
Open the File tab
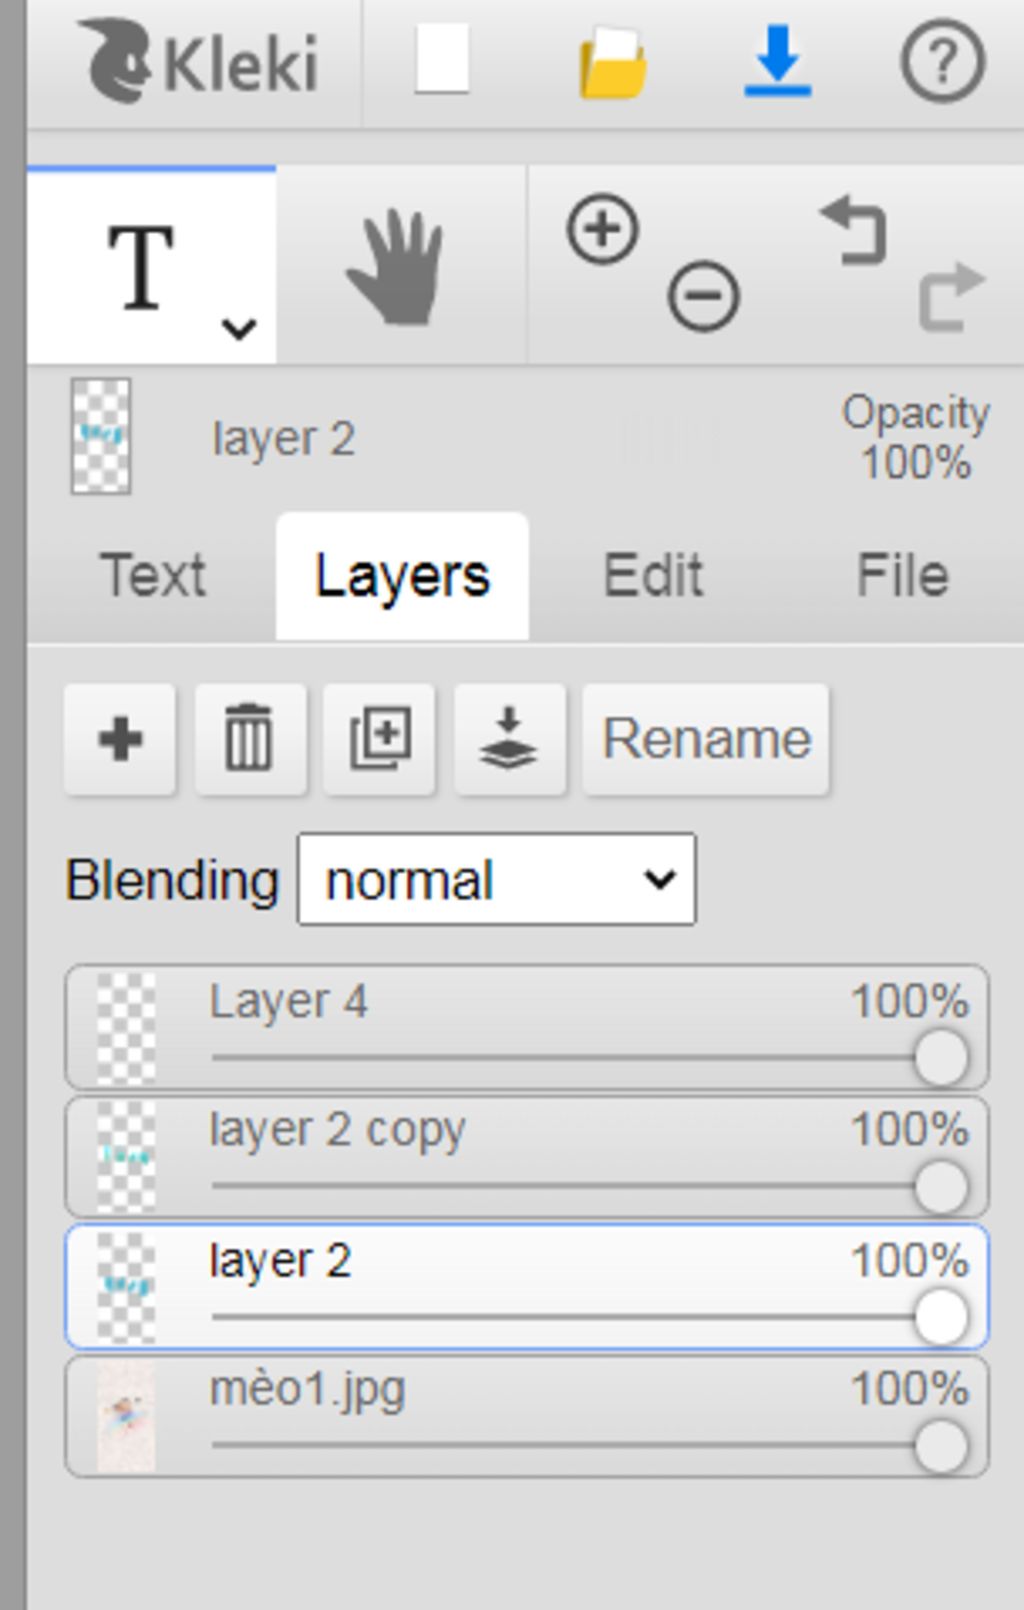point(902,576)
